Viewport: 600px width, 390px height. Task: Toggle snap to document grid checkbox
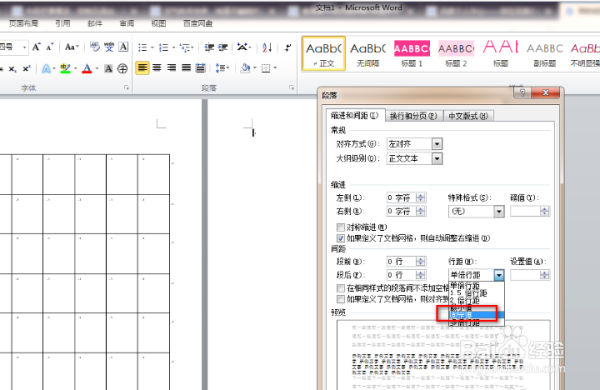point(341,299)
